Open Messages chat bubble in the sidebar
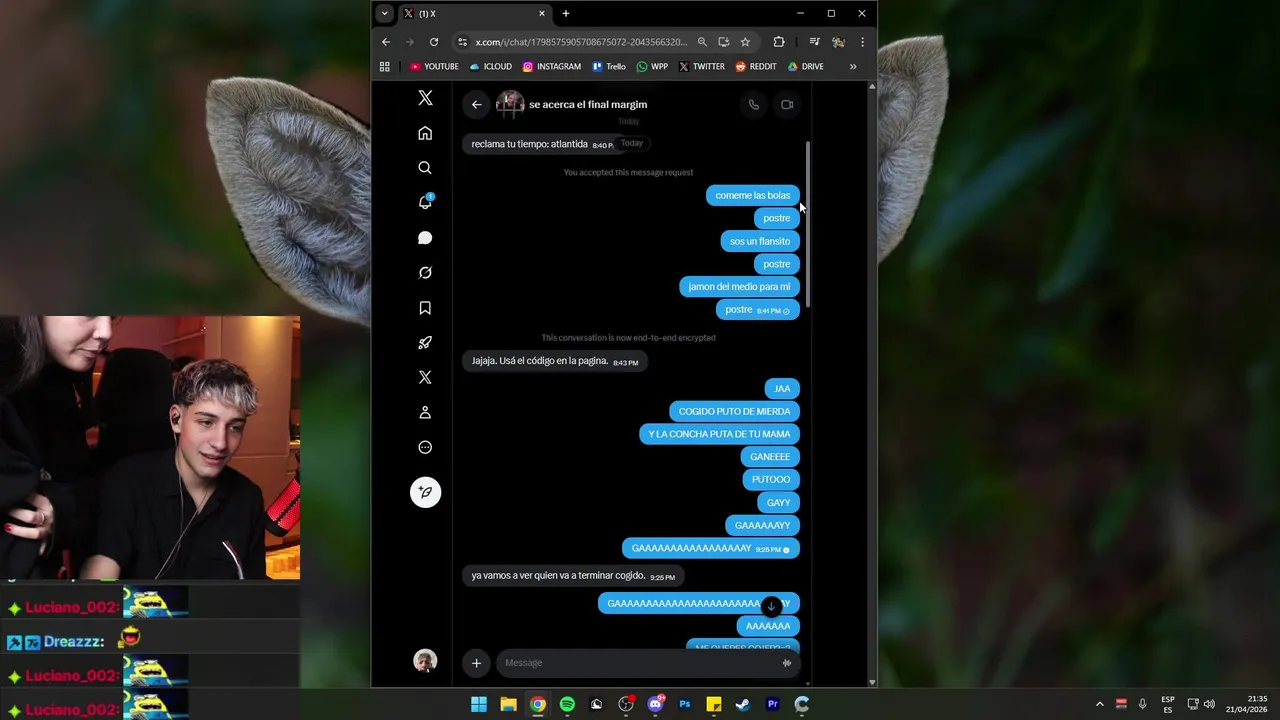 tap(425, 238)
